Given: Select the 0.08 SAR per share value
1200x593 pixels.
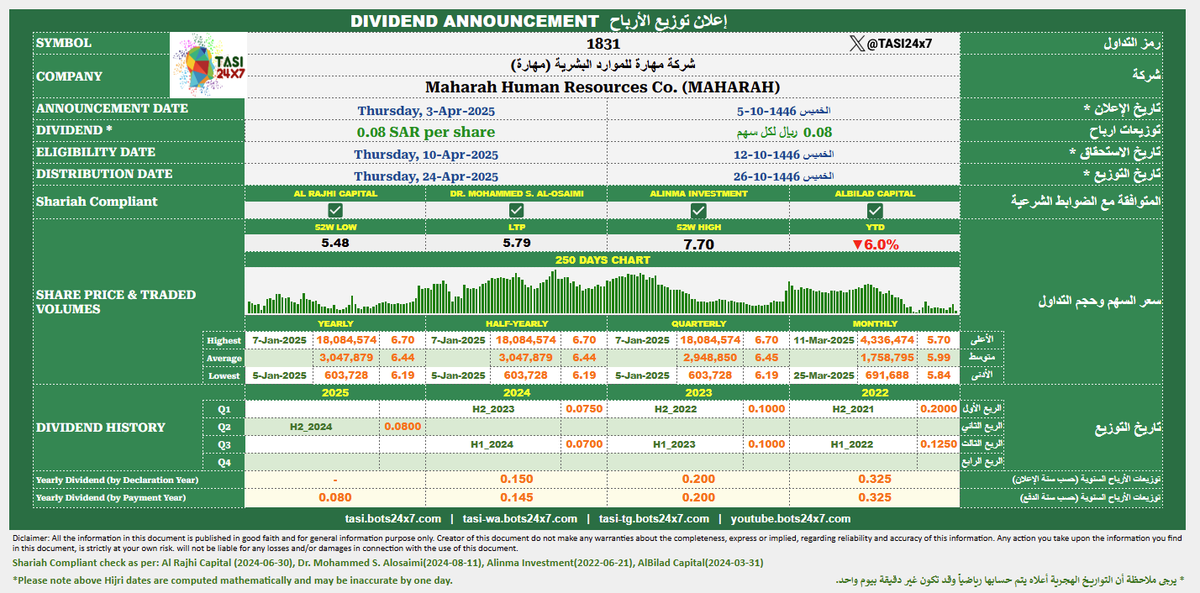Looking at the screenshot, I should tap(425, 131).
